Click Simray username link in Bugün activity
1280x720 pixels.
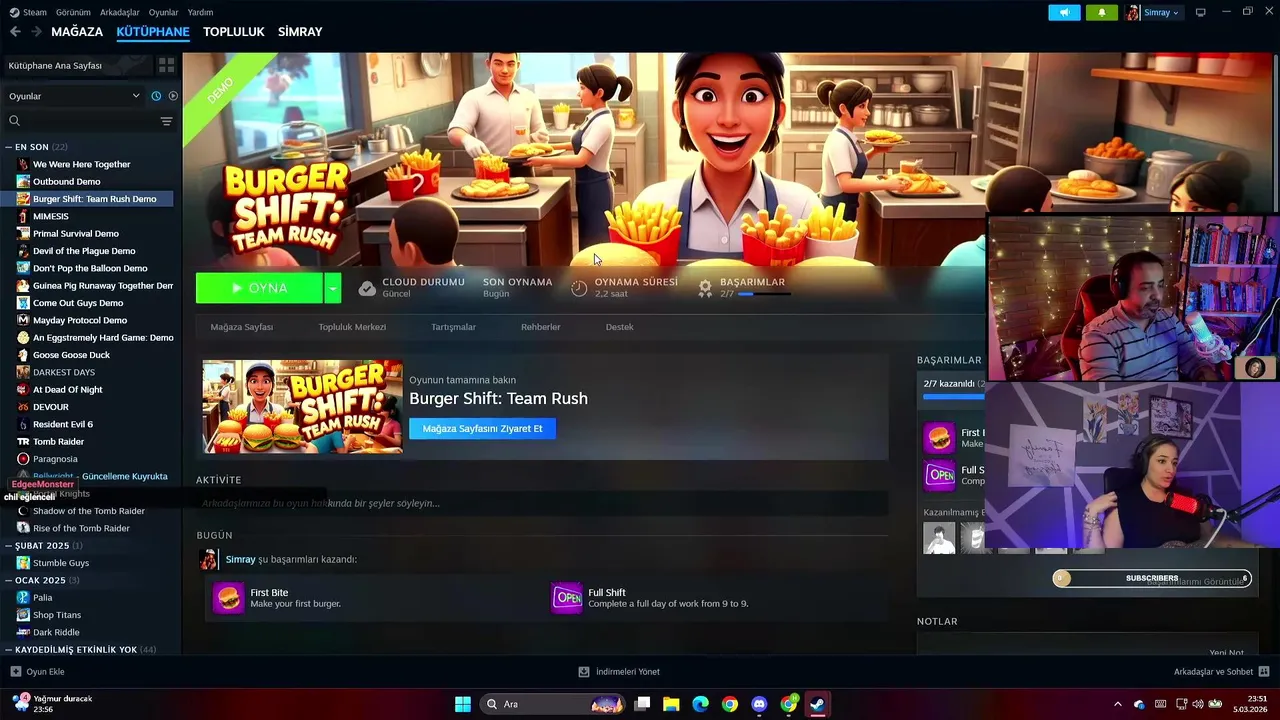[240, 559]
